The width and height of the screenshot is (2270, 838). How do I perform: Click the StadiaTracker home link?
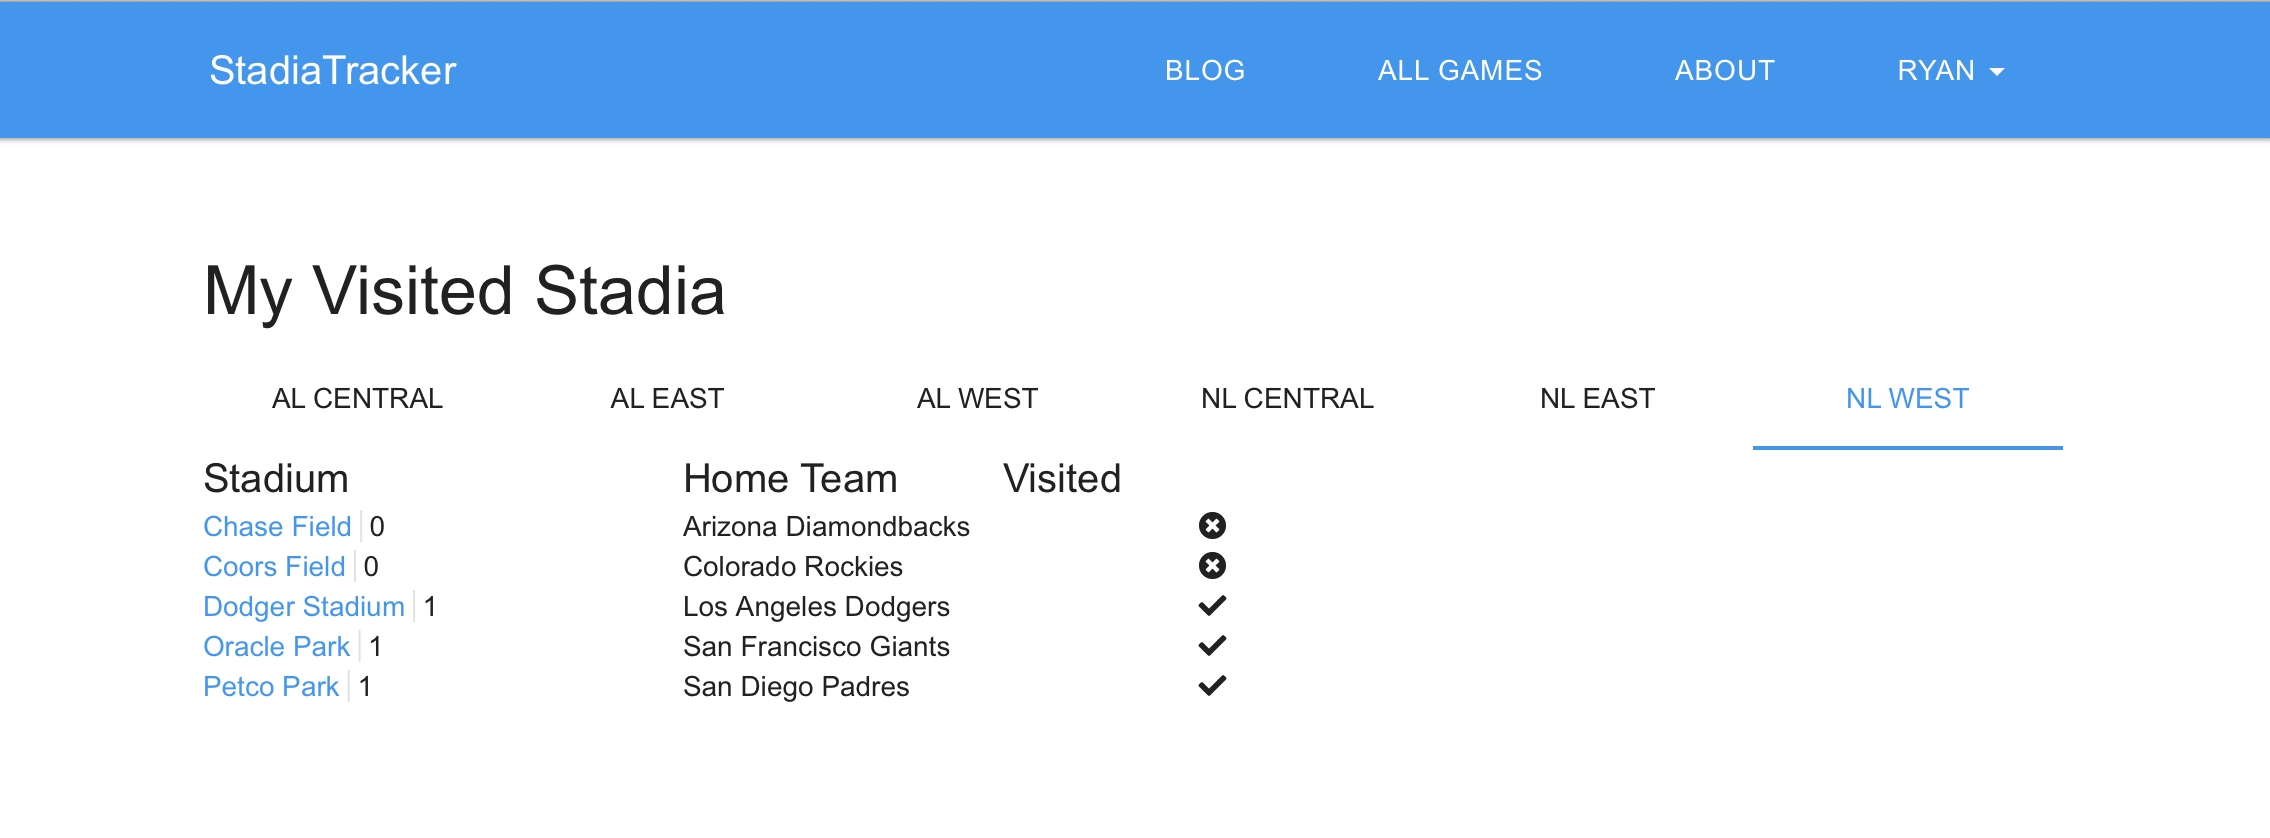[332, 70]
